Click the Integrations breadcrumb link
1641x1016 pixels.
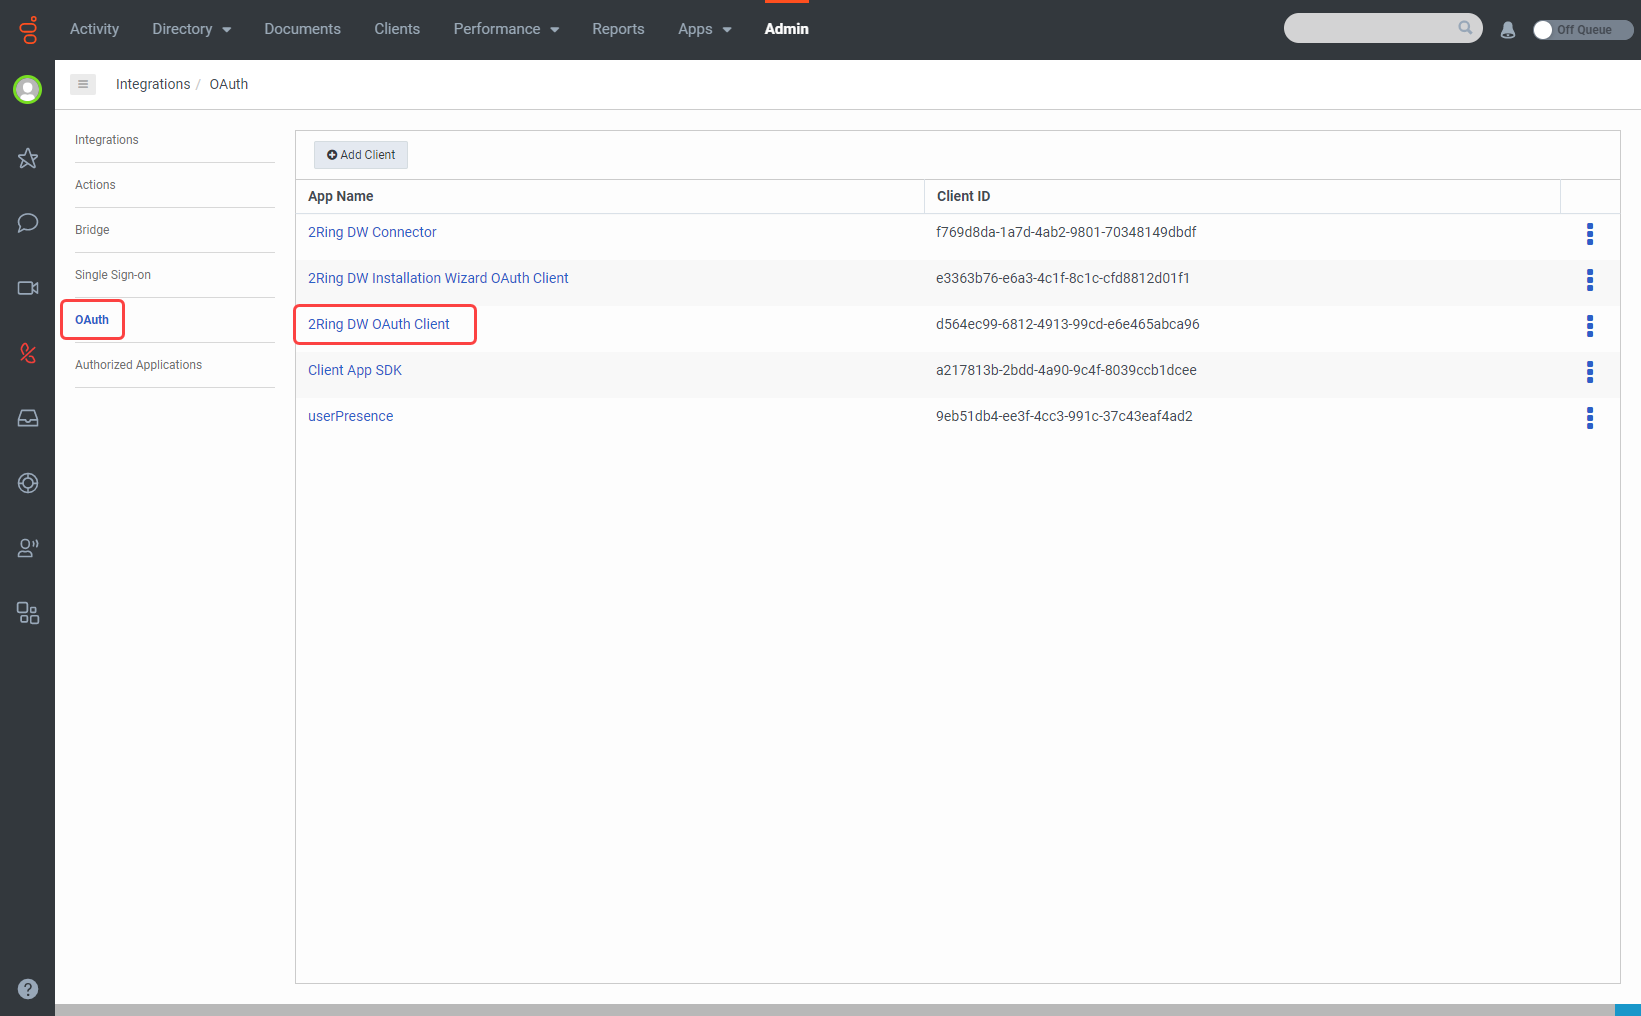153,84
